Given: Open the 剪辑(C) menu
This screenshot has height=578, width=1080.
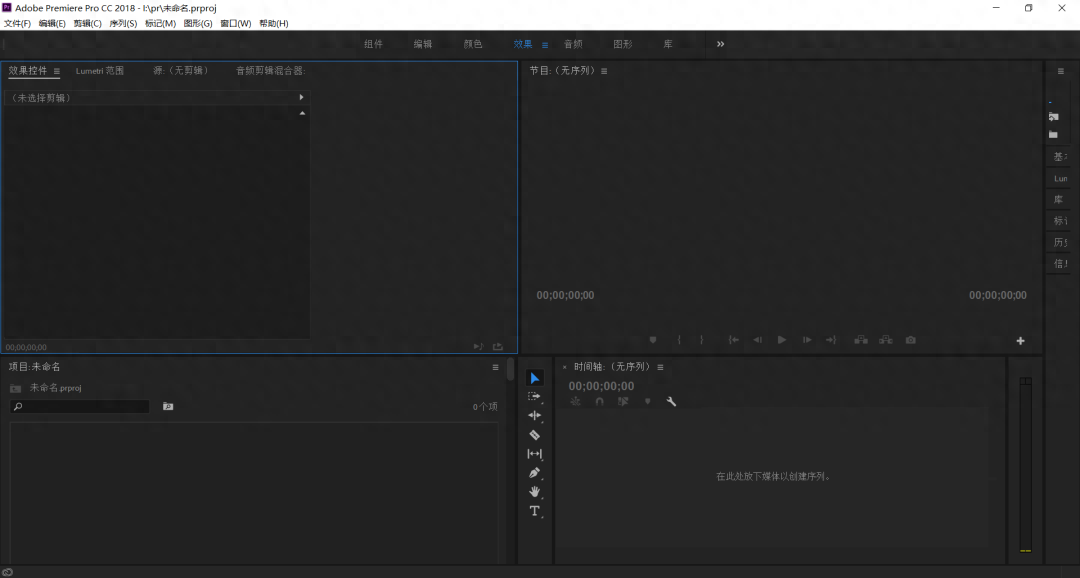Looking at the screenshot, I should [x=87, y=23].
